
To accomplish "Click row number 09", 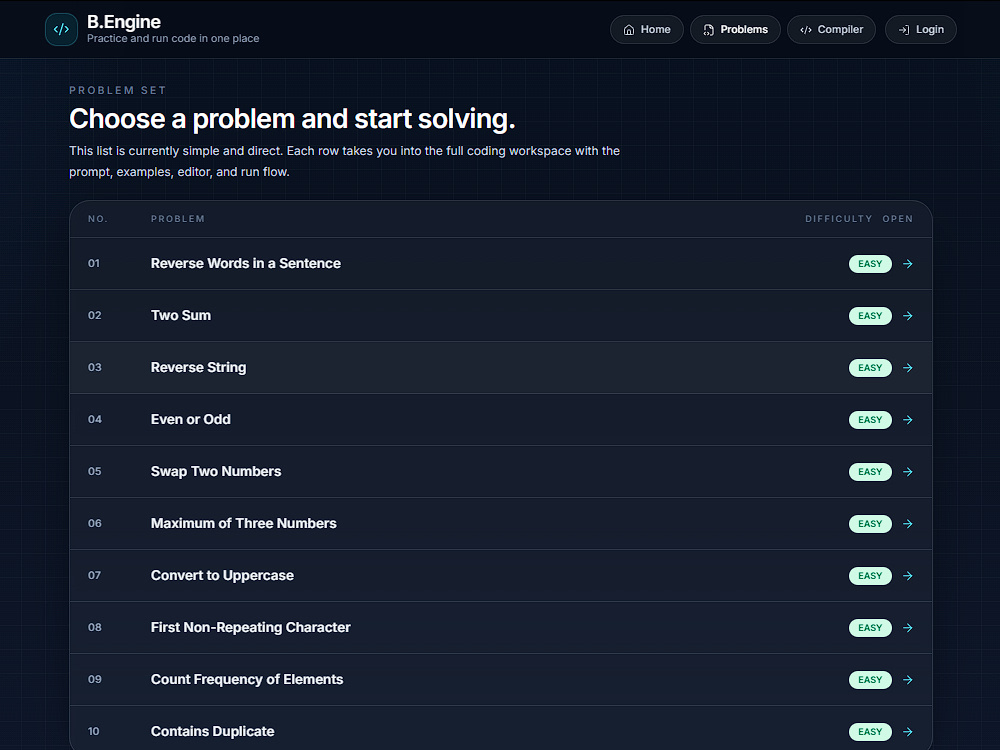I will click(x=94, y=679).
